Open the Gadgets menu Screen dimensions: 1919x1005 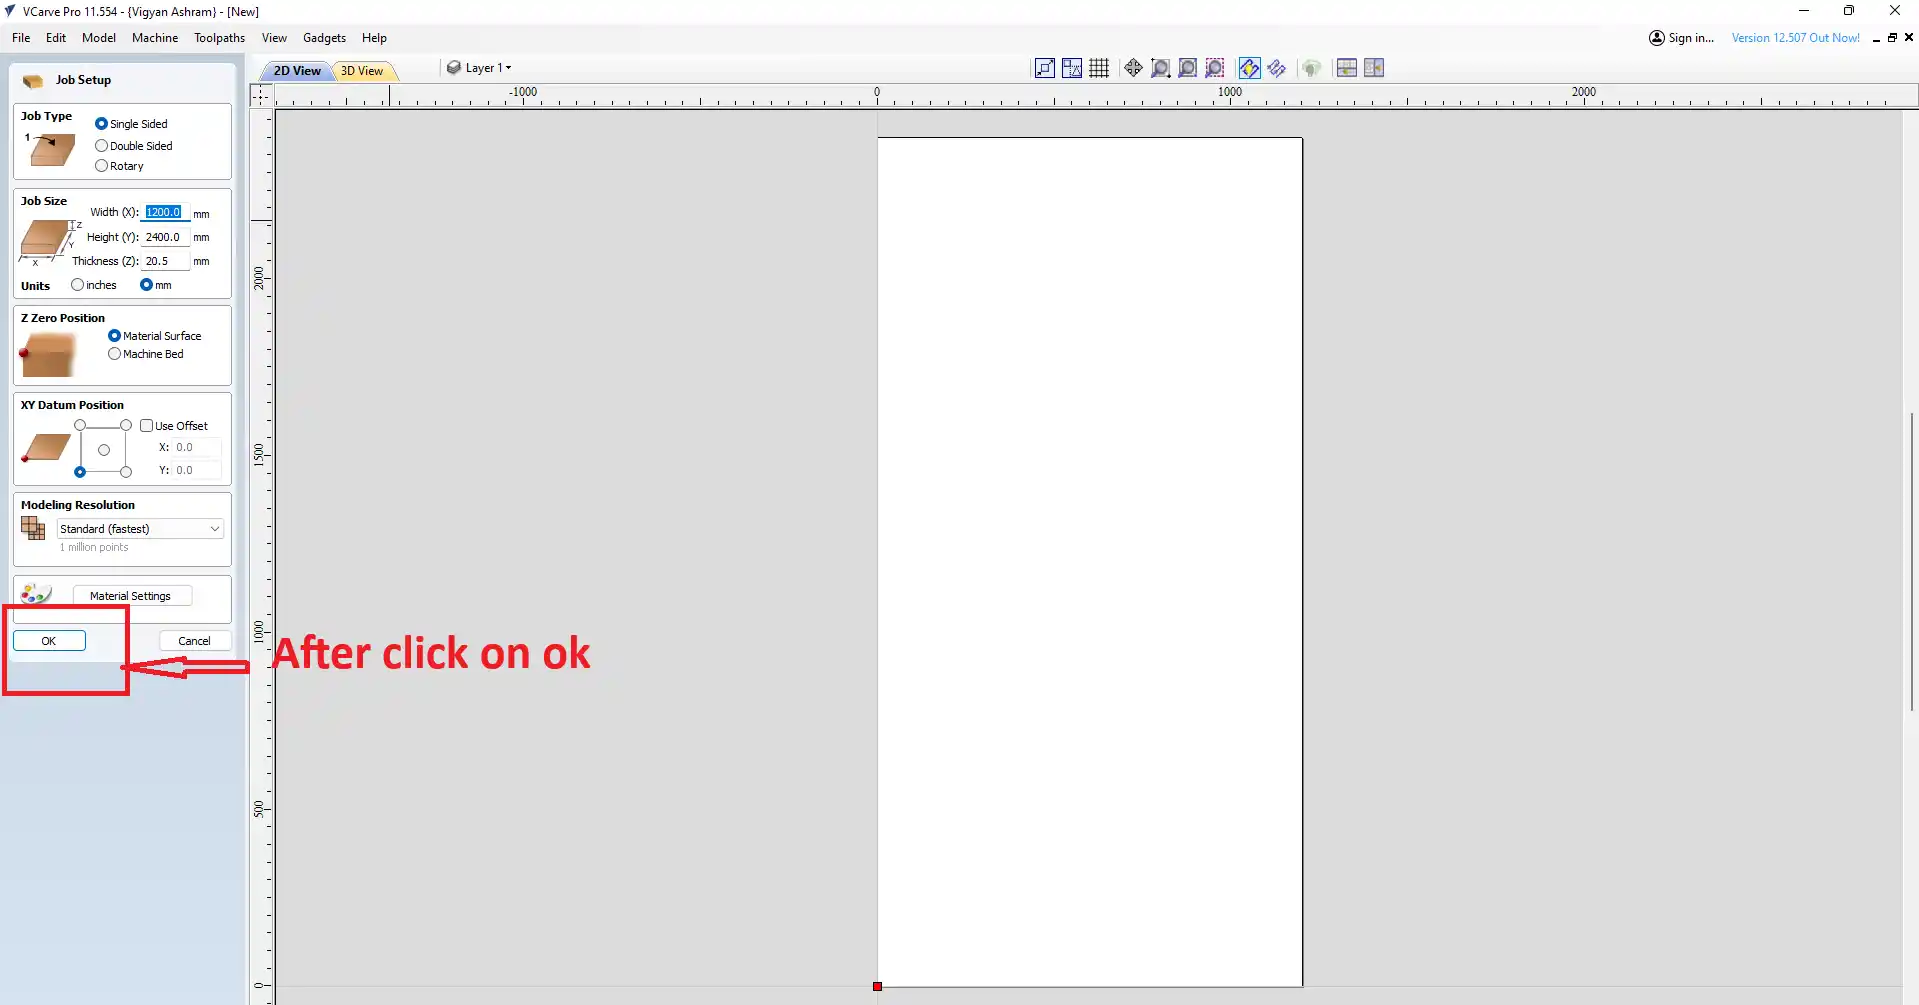tap(325, 38)
